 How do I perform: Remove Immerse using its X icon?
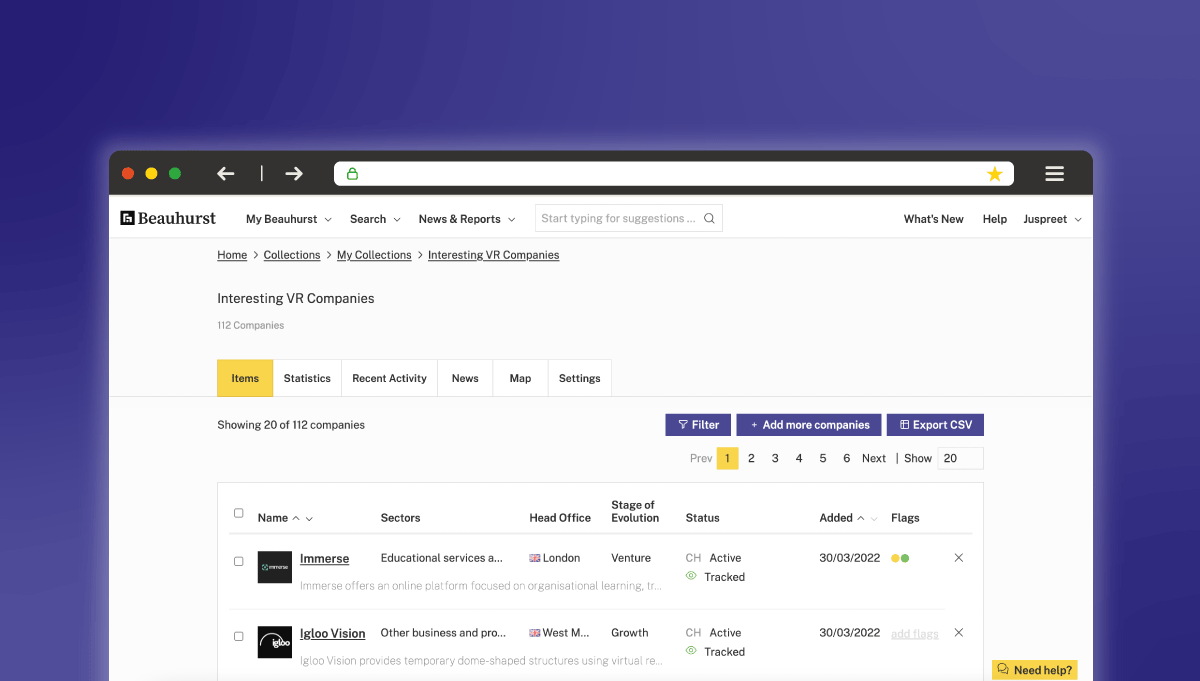click(x=958, y=558)
